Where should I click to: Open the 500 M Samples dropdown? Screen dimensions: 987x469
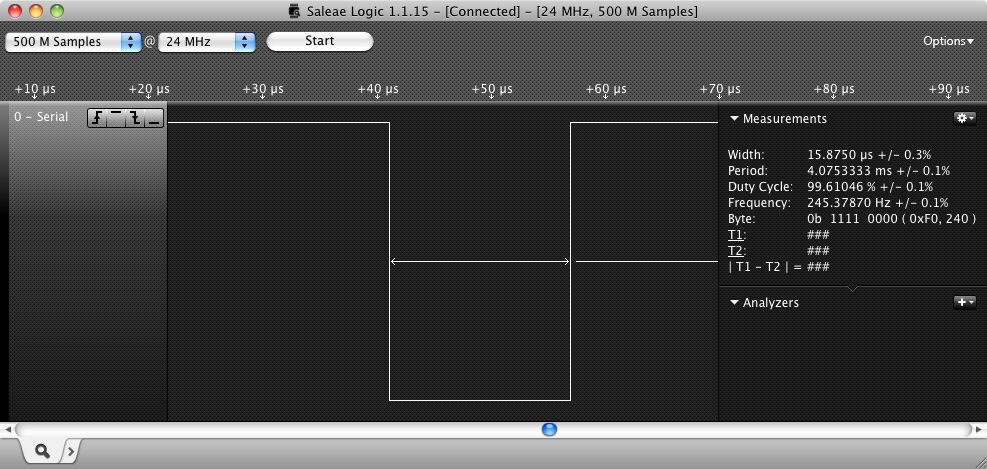click(74, 42)
